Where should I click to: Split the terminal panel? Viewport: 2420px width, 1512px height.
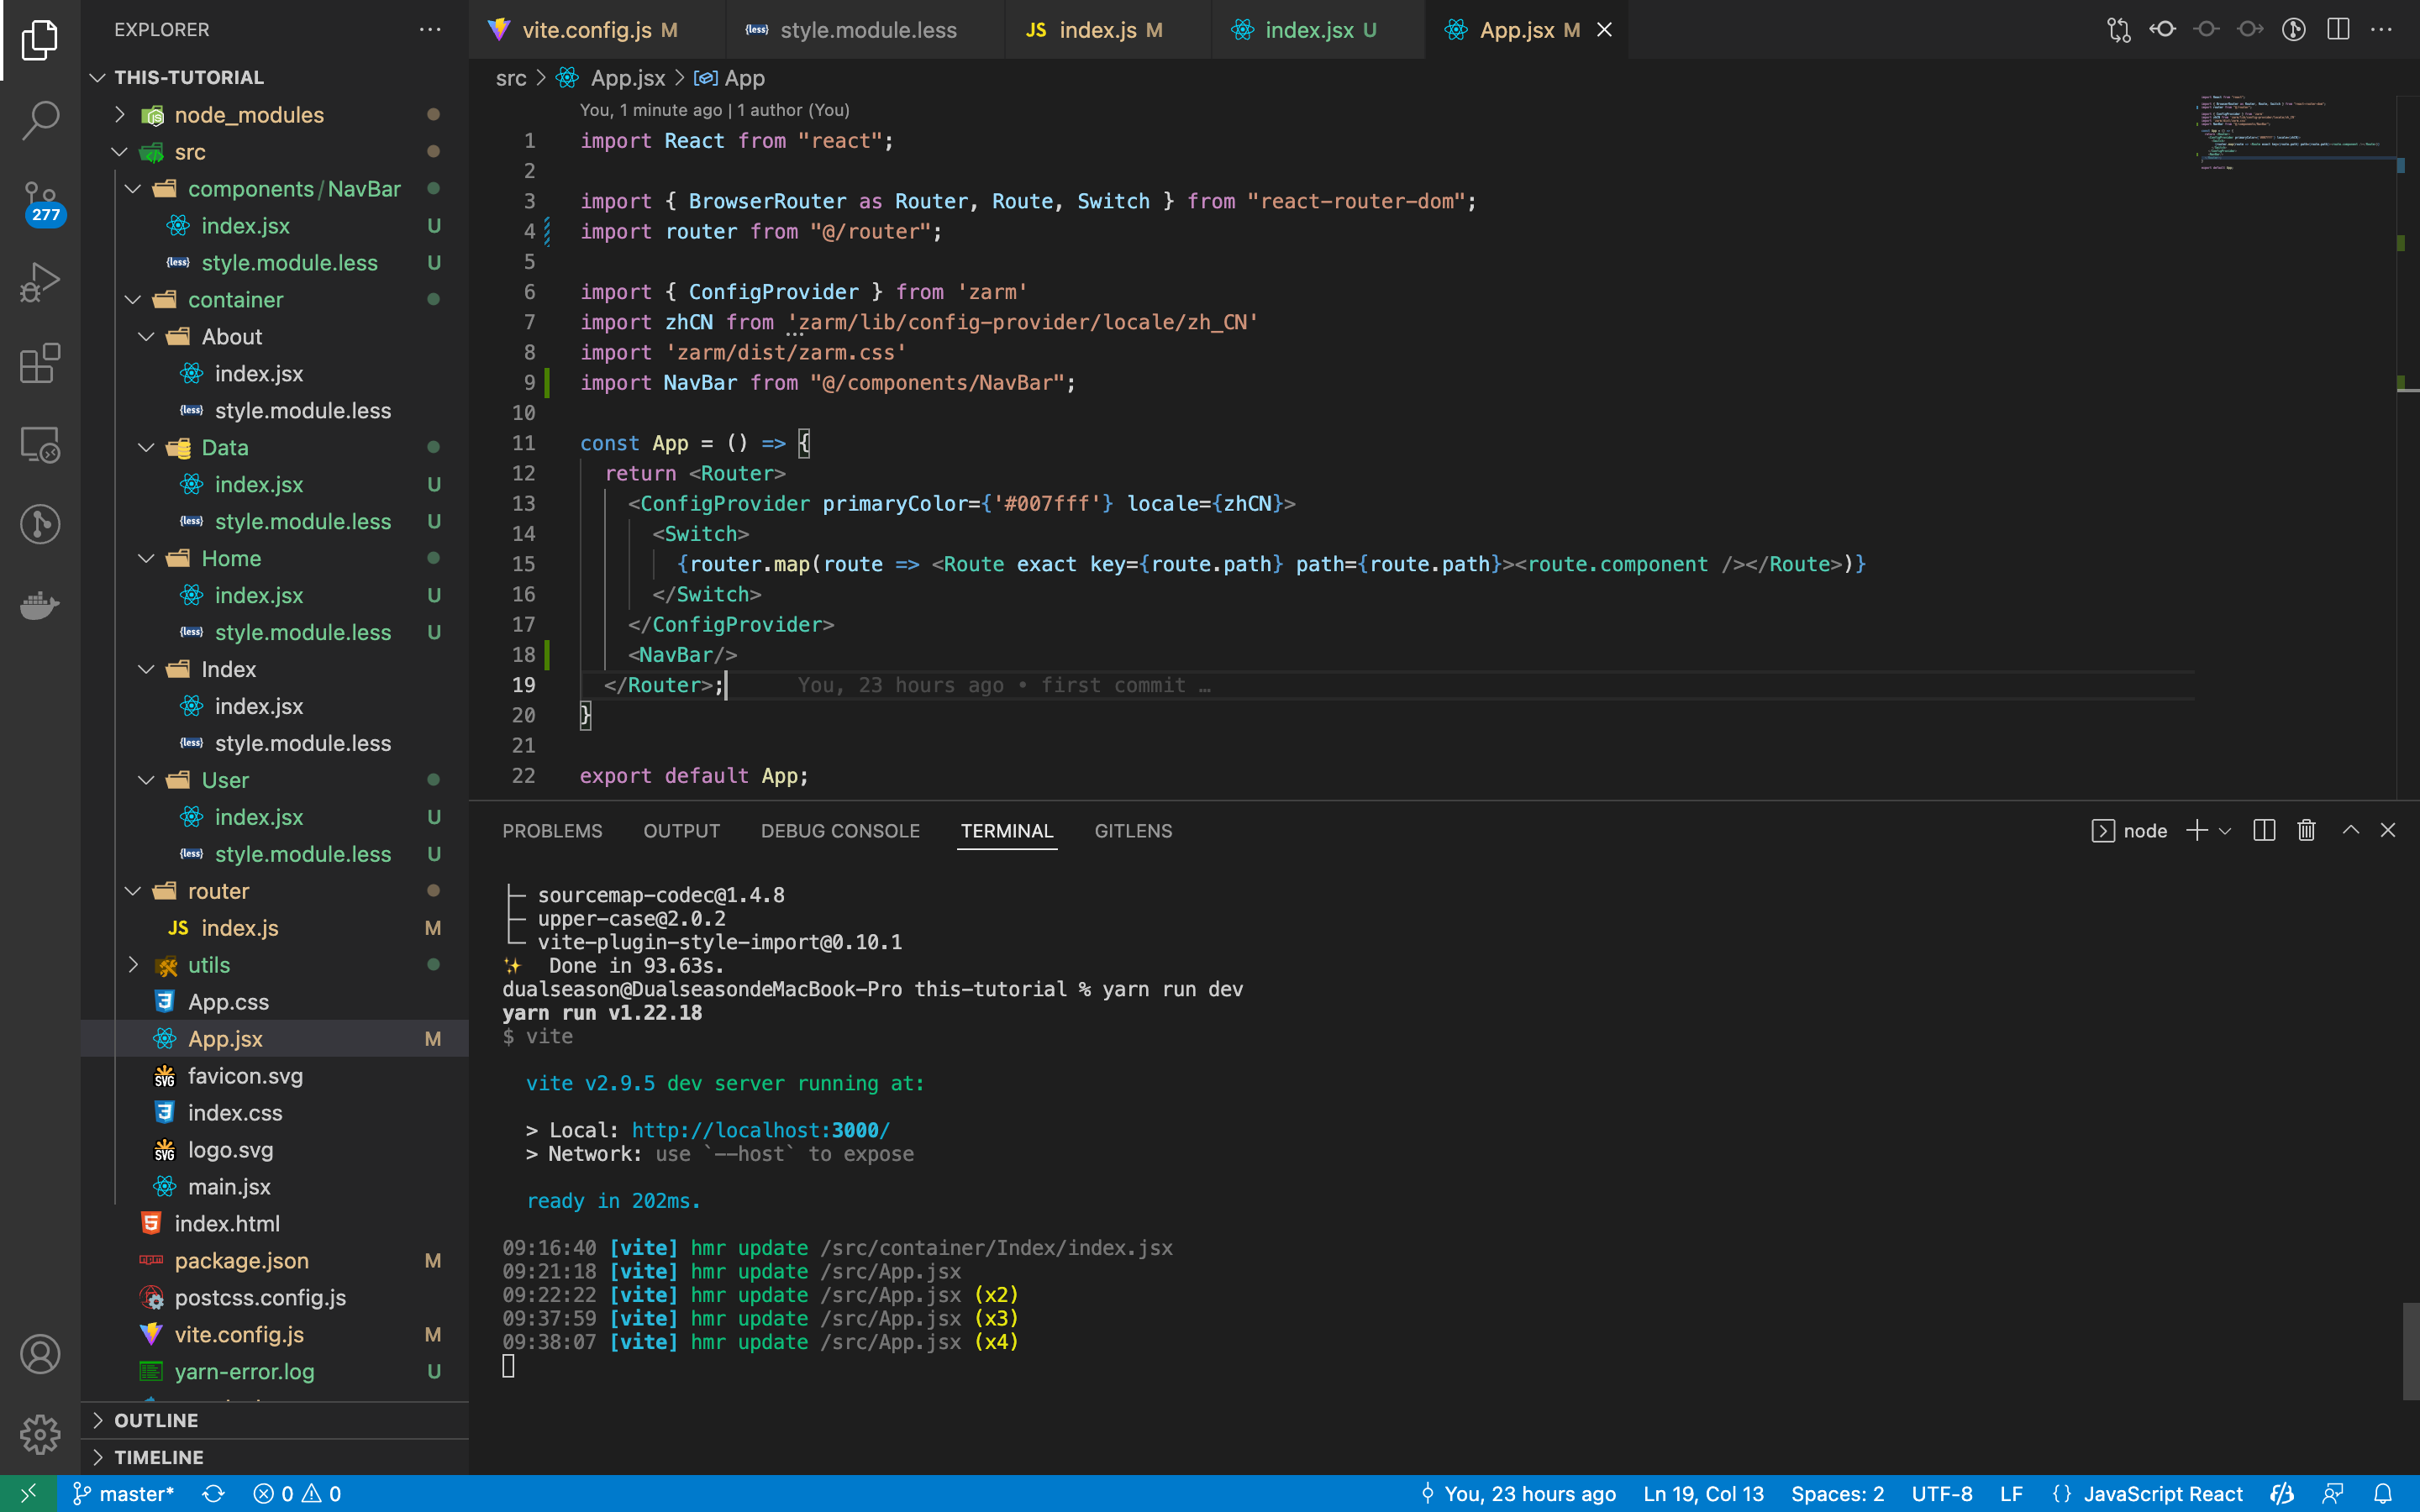[2264, 830]
